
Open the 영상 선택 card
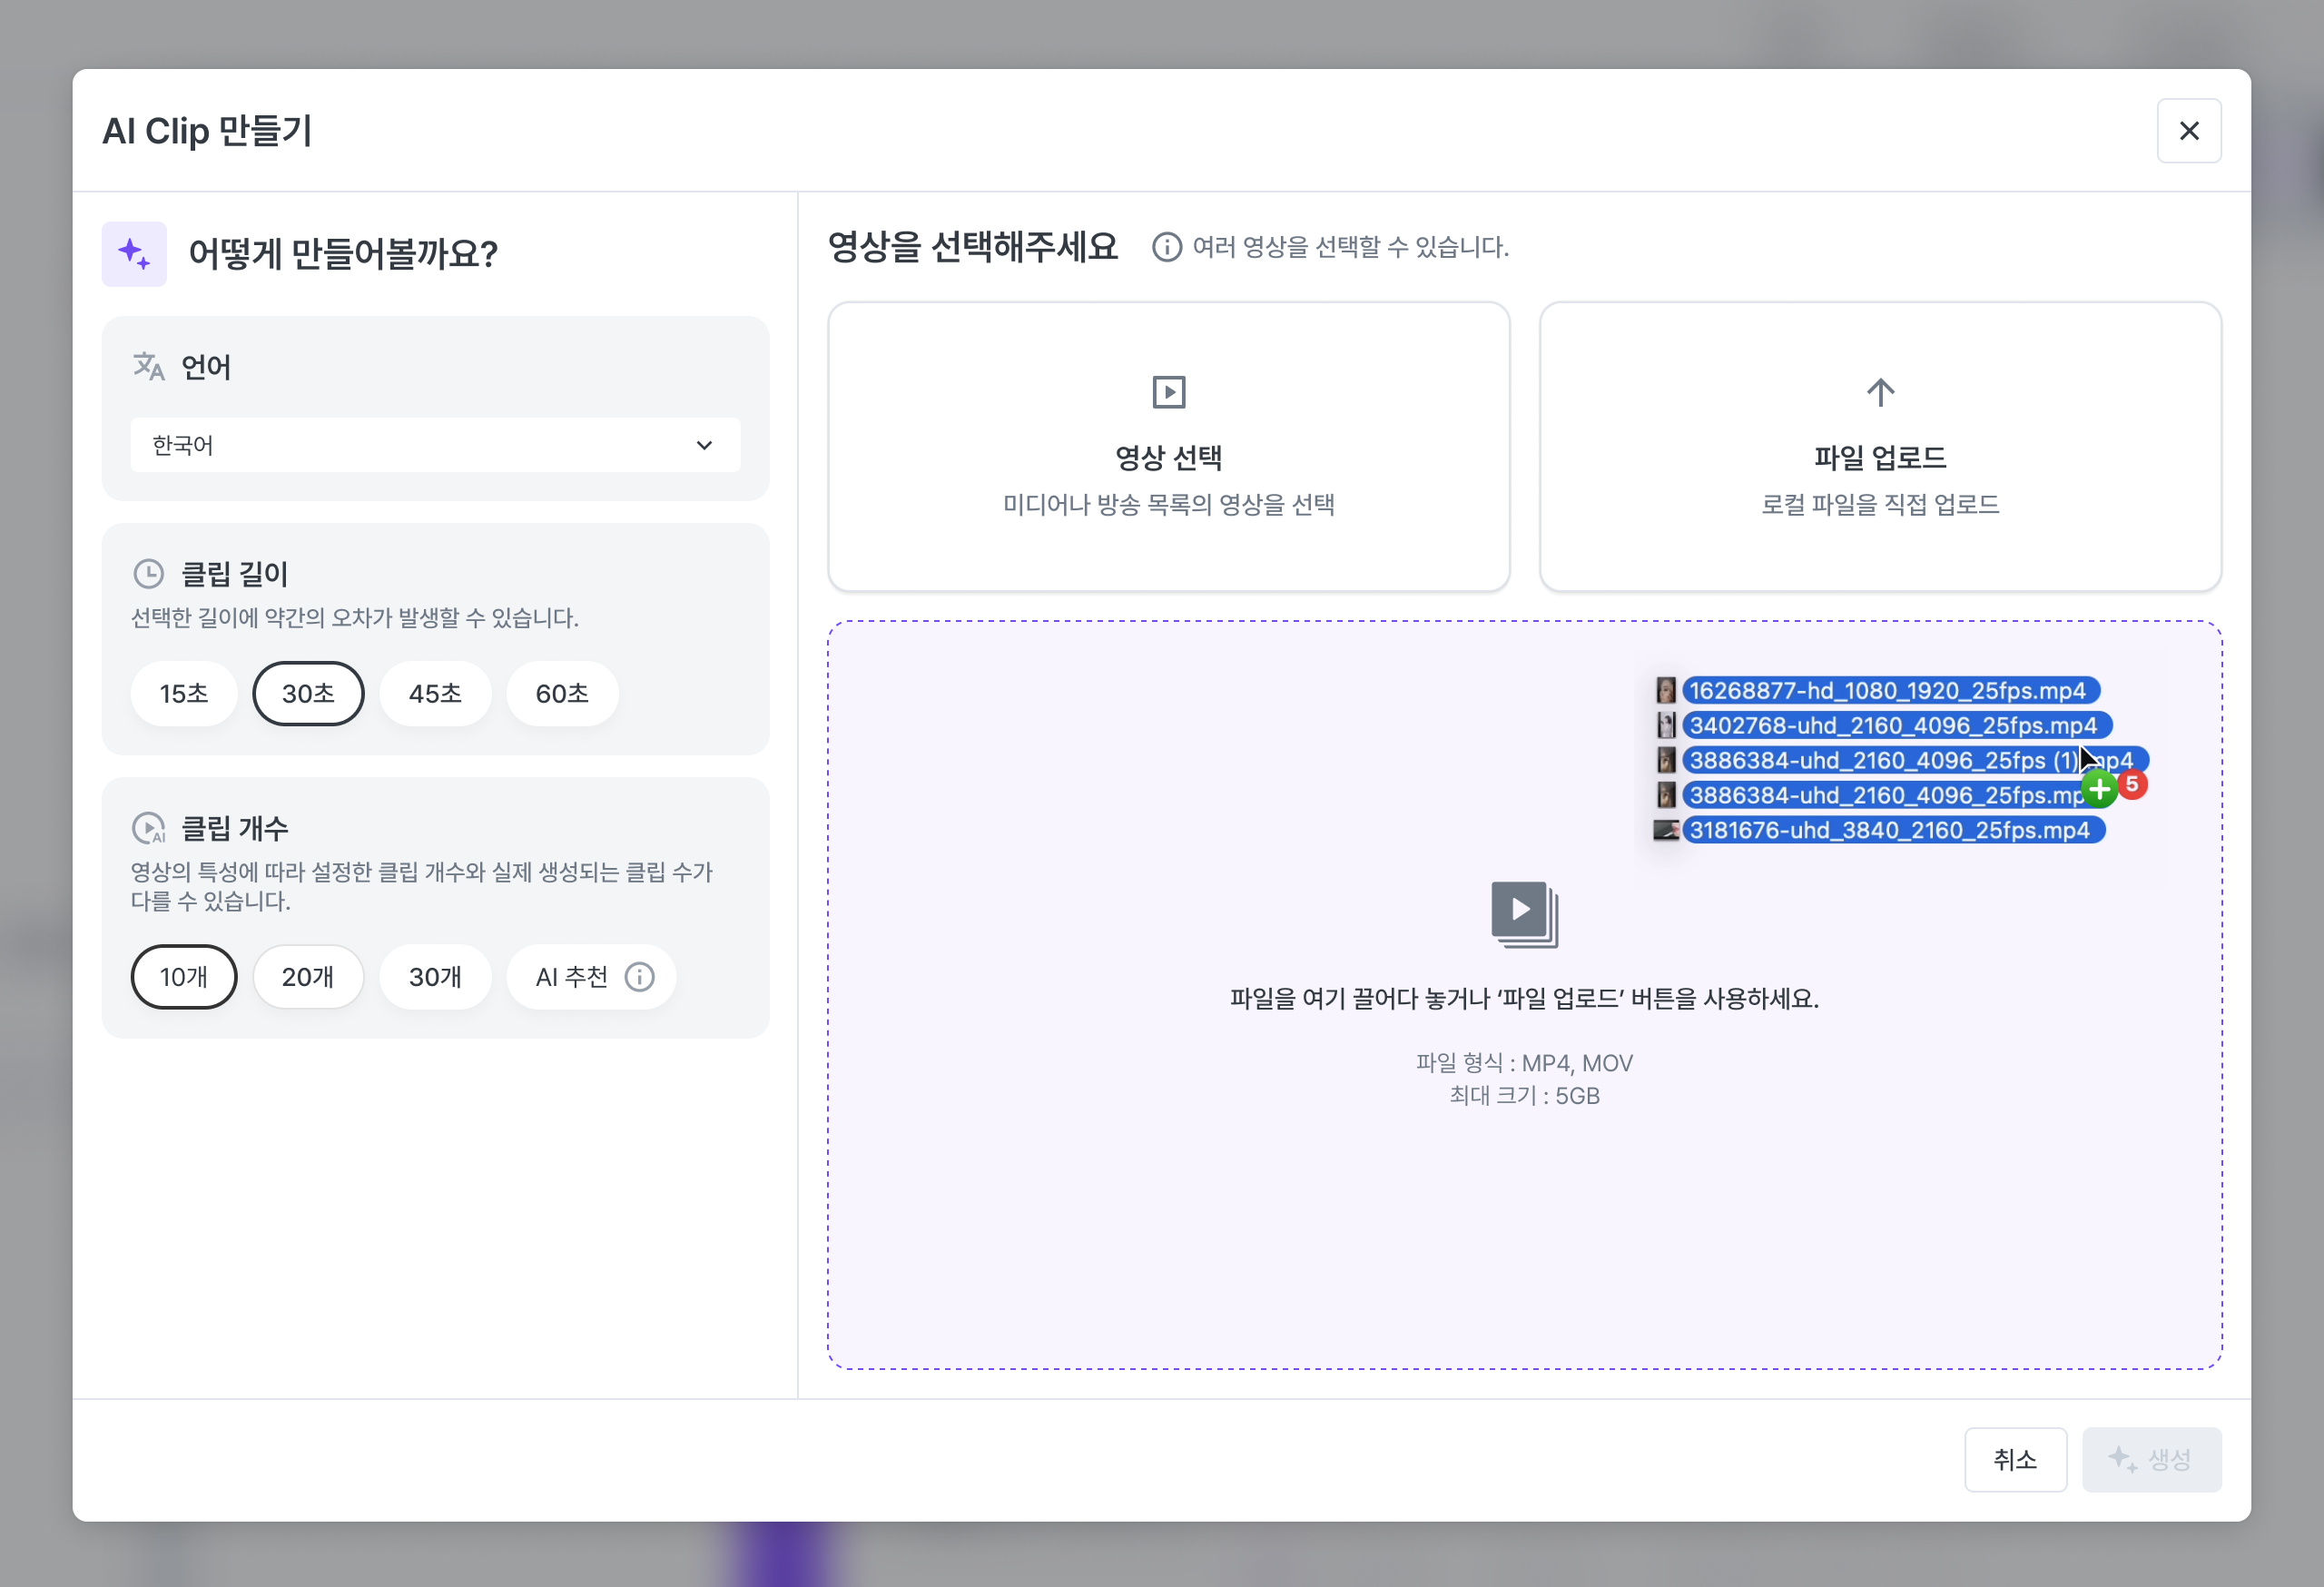(1168, 447)
